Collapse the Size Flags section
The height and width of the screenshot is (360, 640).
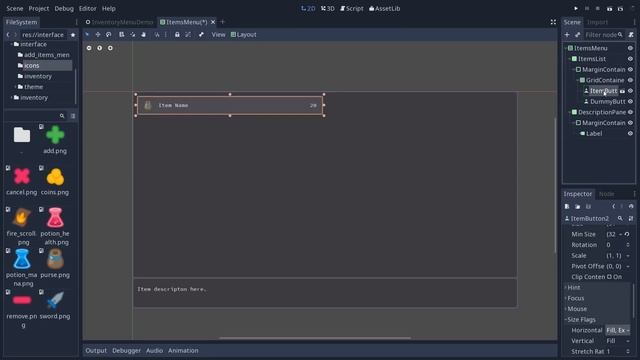(x=598, y=320)
